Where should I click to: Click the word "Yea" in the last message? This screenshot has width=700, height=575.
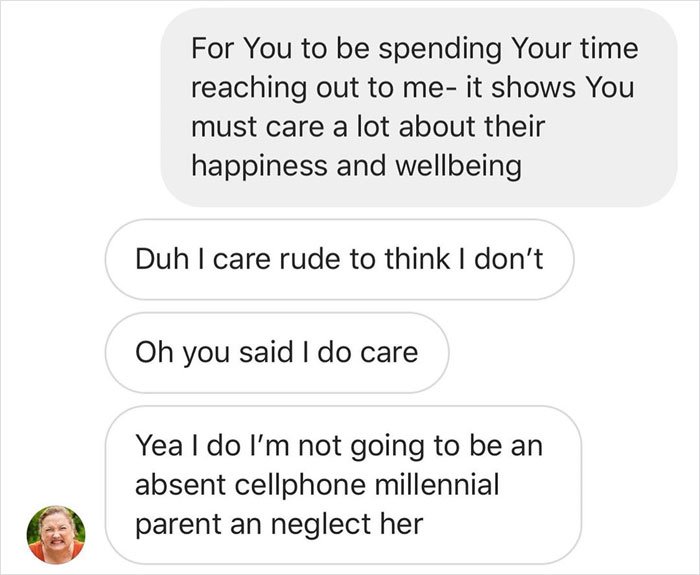click(x=157, y=446)
